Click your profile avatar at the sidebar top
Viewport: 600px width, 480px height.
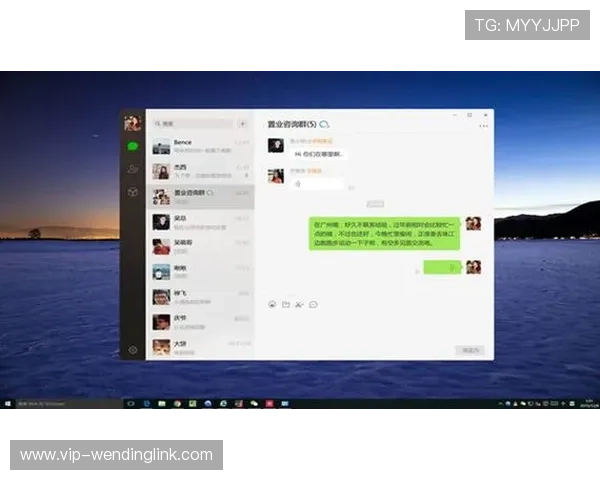tap(132, 123)
